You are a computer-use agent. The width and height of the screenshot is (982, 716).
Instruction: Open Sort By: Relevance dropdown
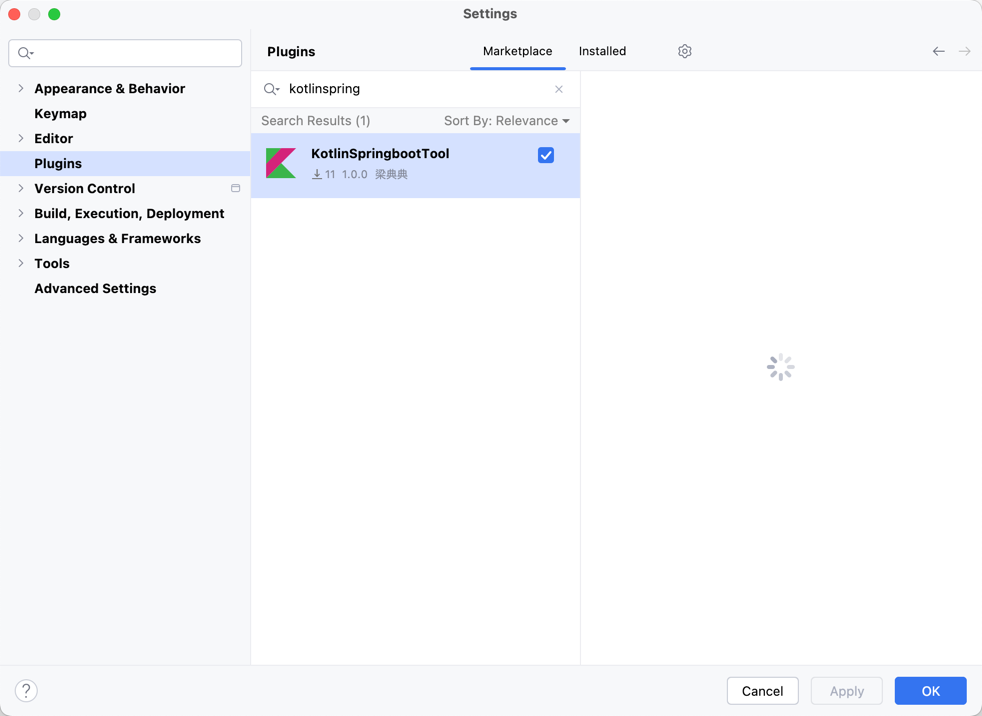click(x=507, y=121)
